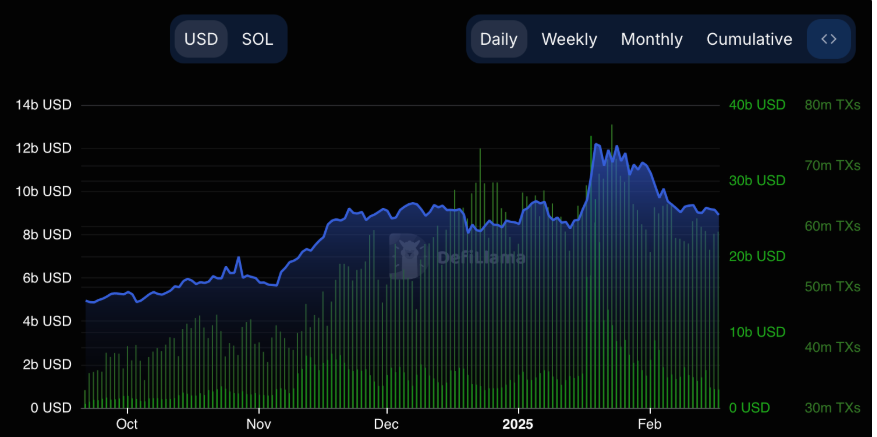The width and height of the screenshot is (877, 437).
Task: Click the bold 2025 year marker
Action: pos(517,424)
